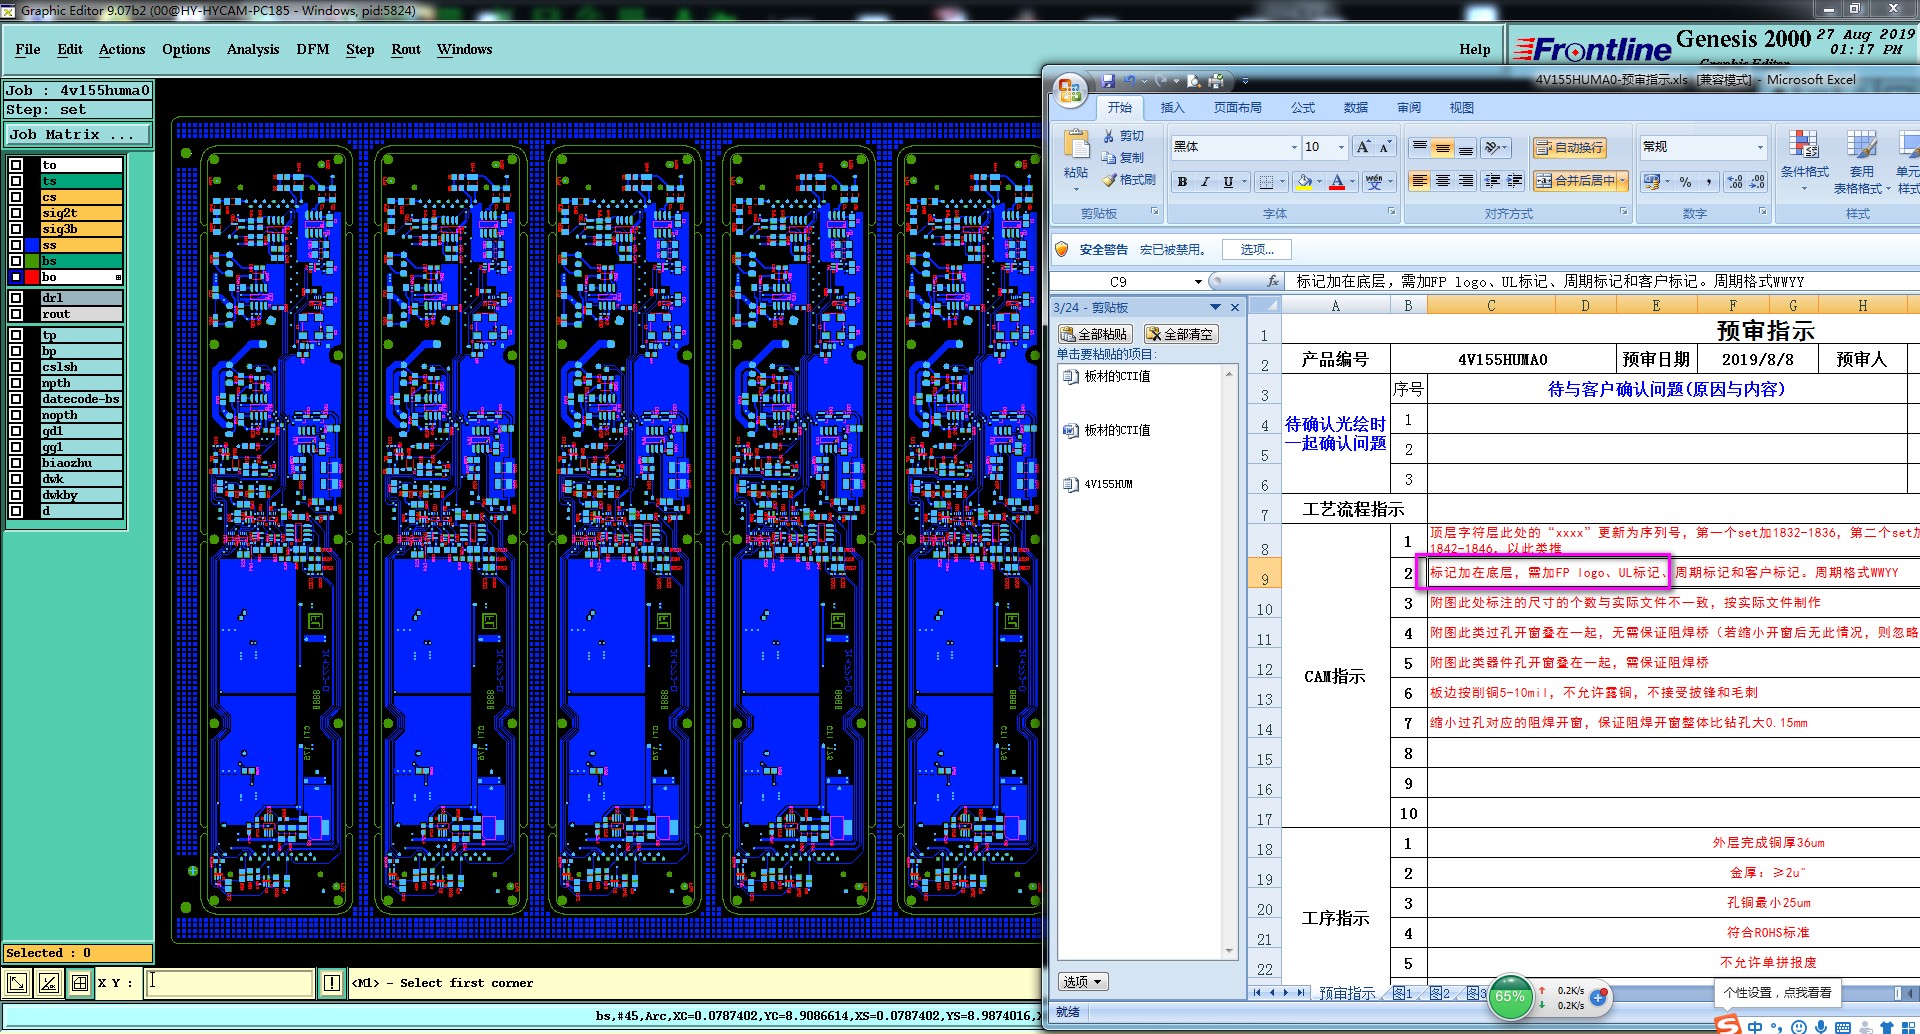Switch to the 插入 ribbon tab

coord(1172,108)
